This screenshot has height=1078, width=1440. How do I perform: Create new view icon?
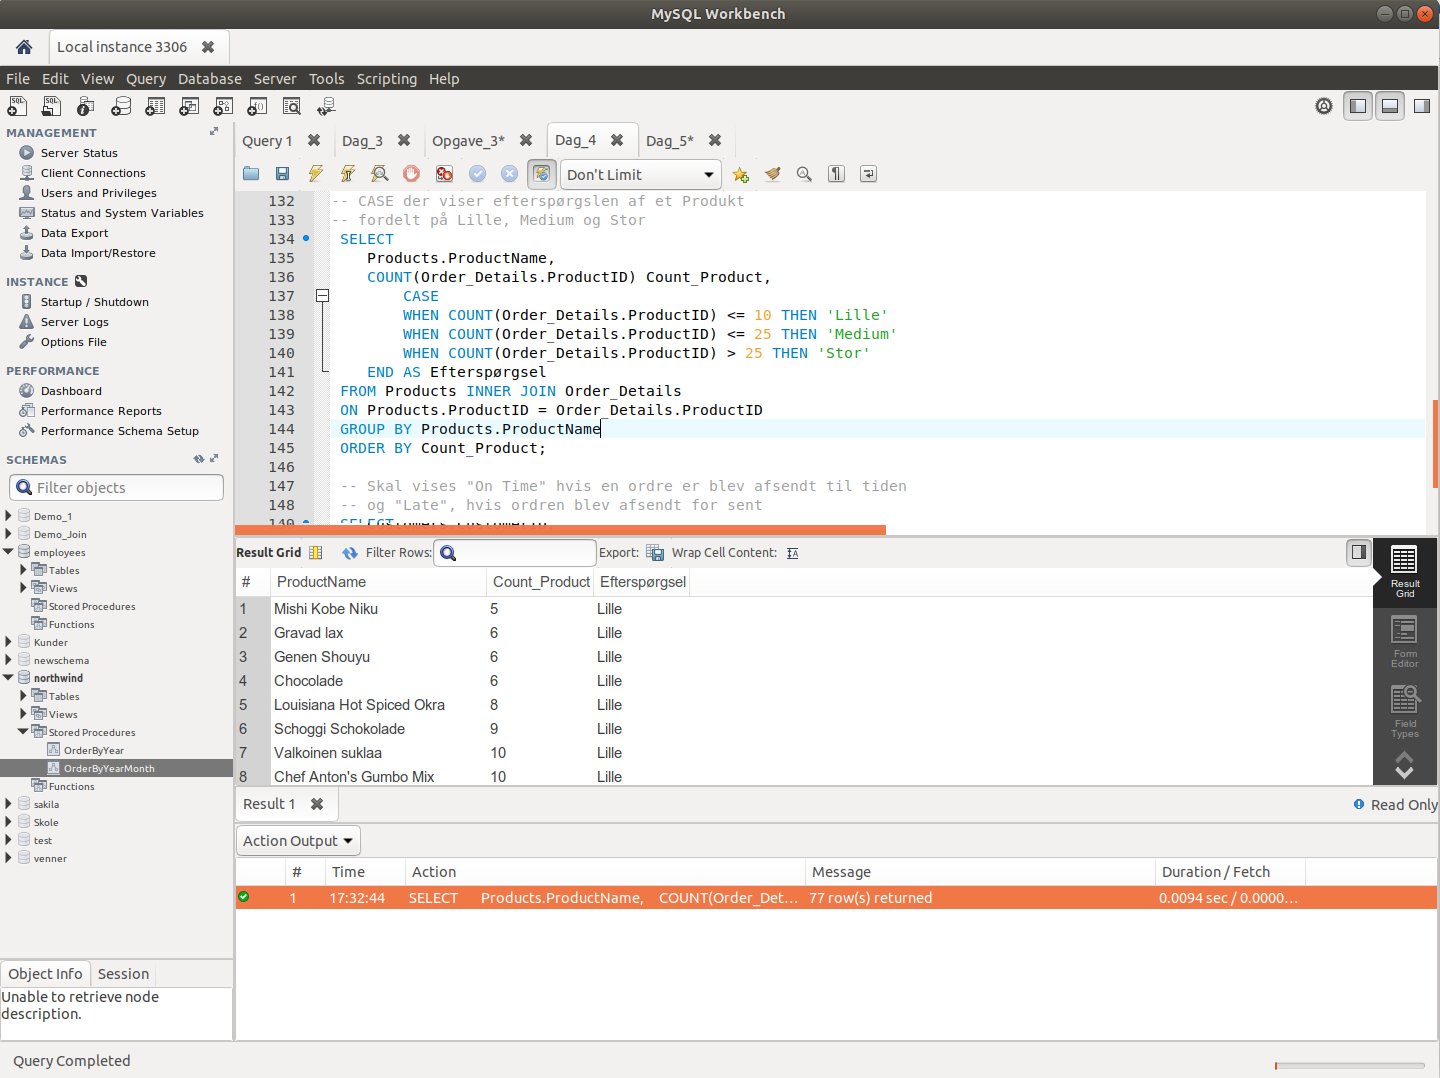pyautogui.click(x=189, y=106)
